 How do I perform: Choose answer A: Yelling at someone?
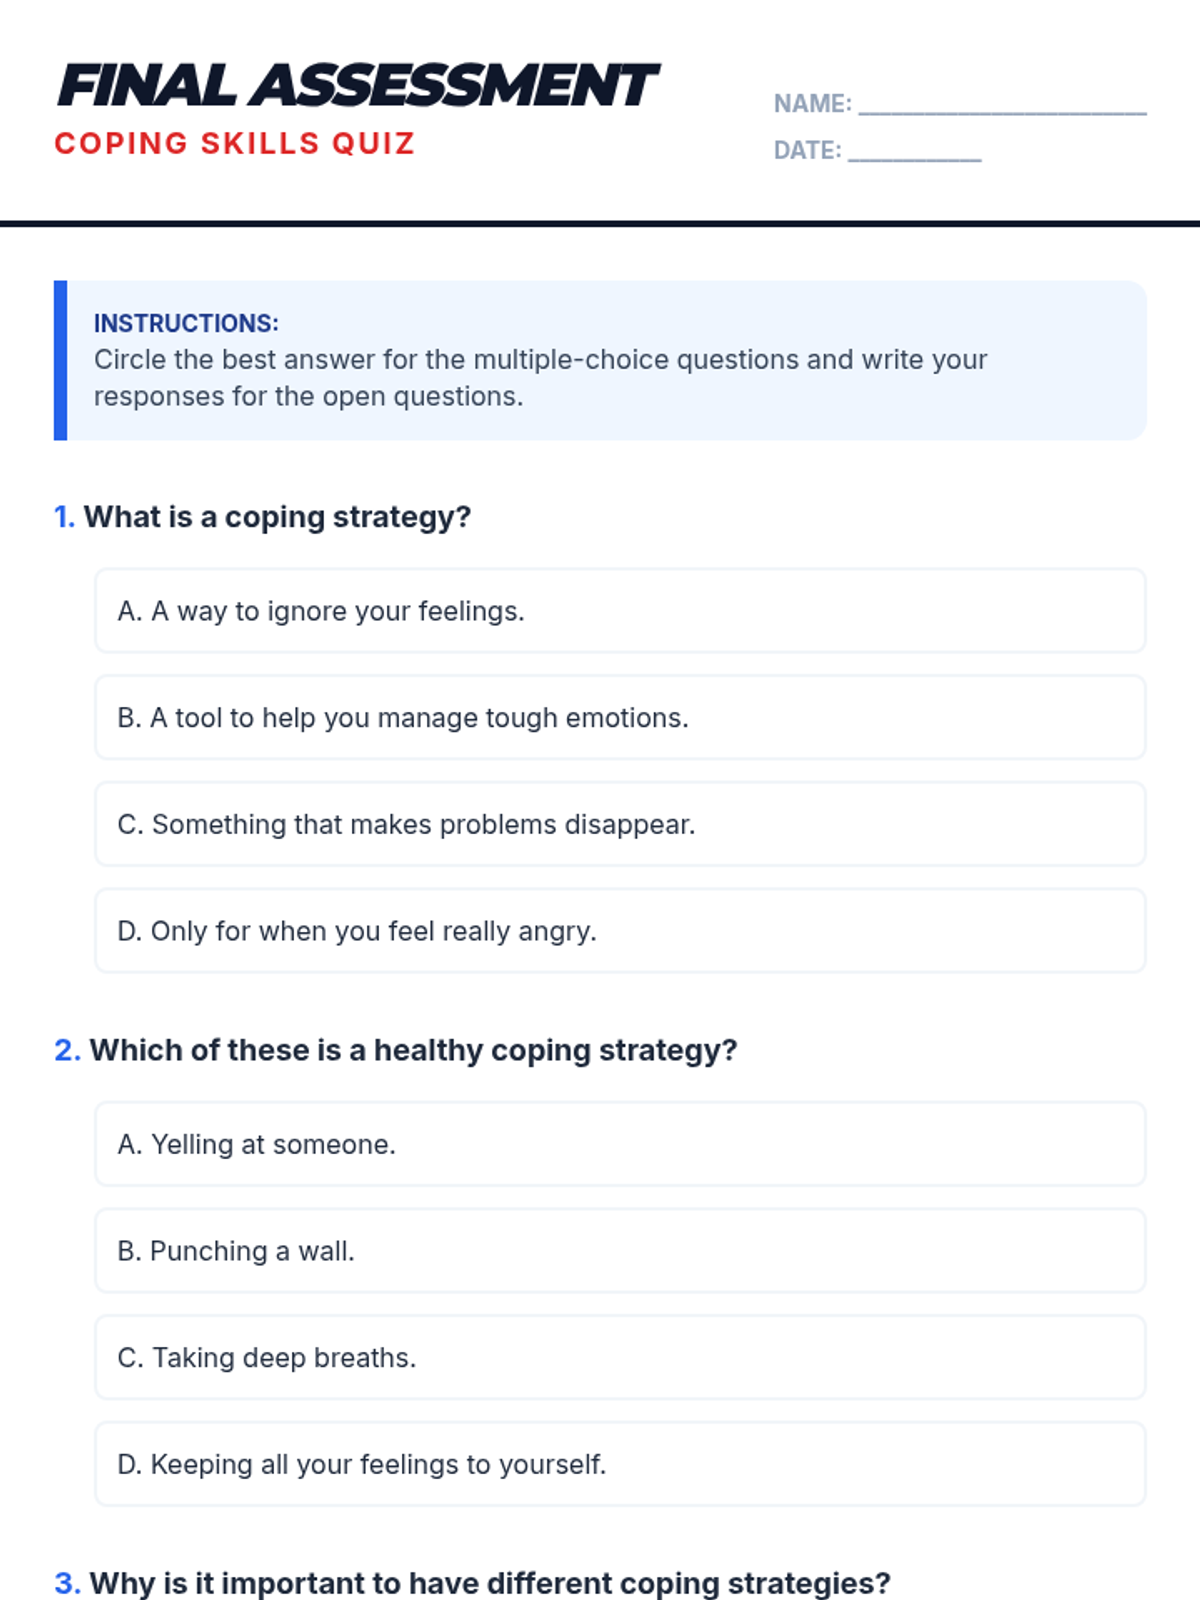coord(620,1144)
